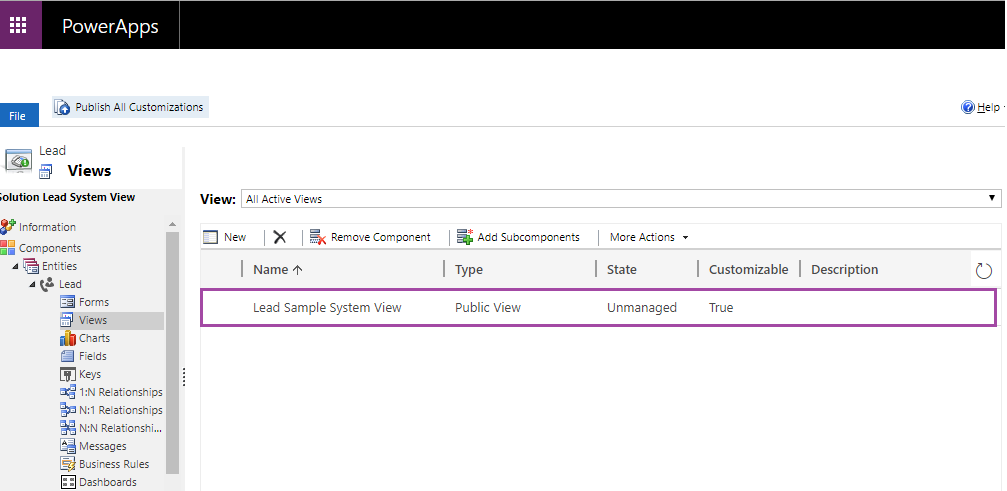The height and width of the screenshot is (491, 1007).
Task: Click the navigation tree scrollbar
Action: pyautogui.click(x=172, y=353)
